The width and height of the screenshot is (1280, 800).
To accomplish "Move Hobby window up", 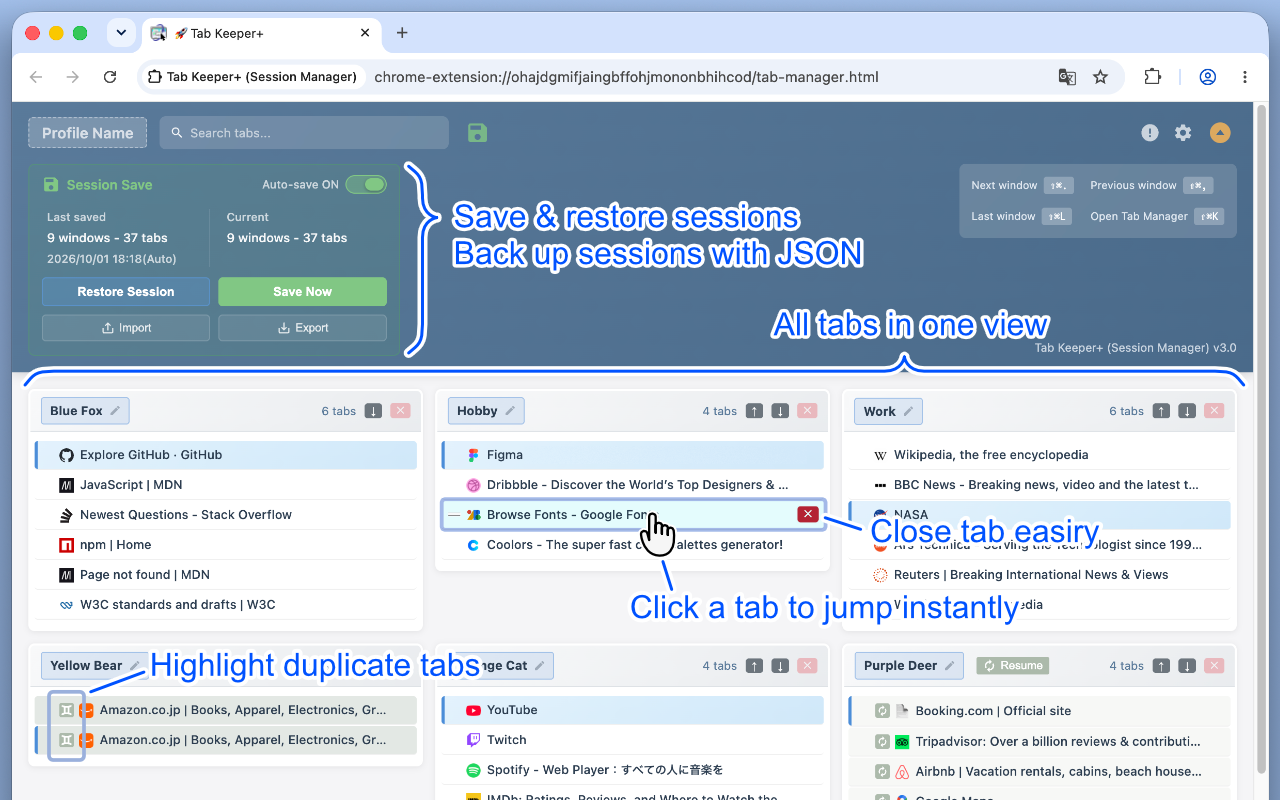I will (755, 411).
